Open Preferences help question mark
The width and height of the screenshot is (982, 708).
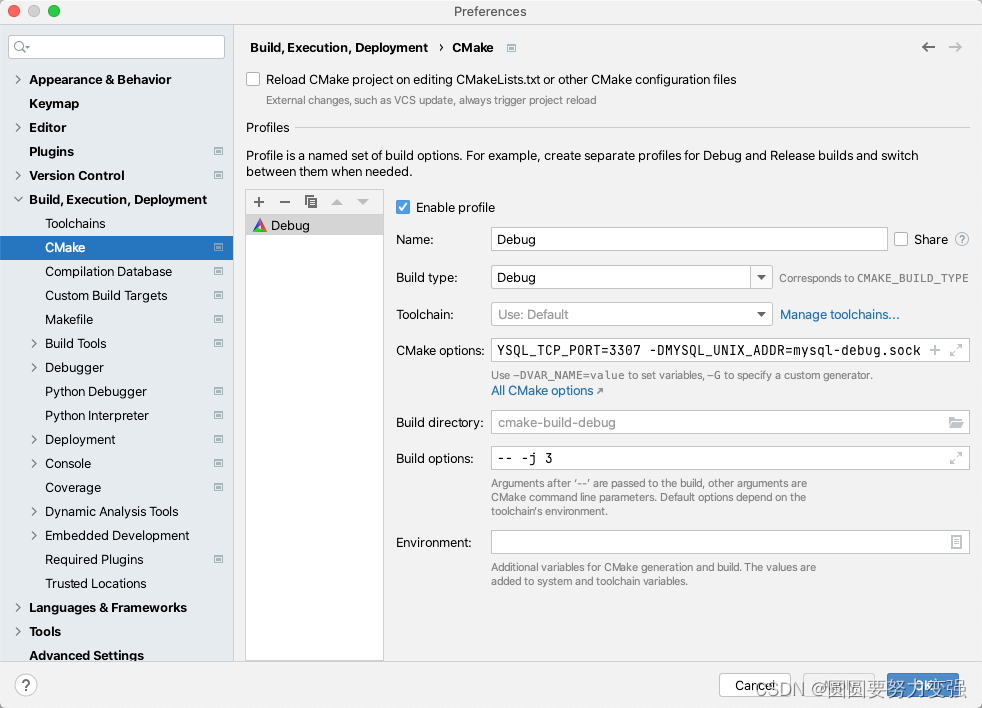(26, 685)
